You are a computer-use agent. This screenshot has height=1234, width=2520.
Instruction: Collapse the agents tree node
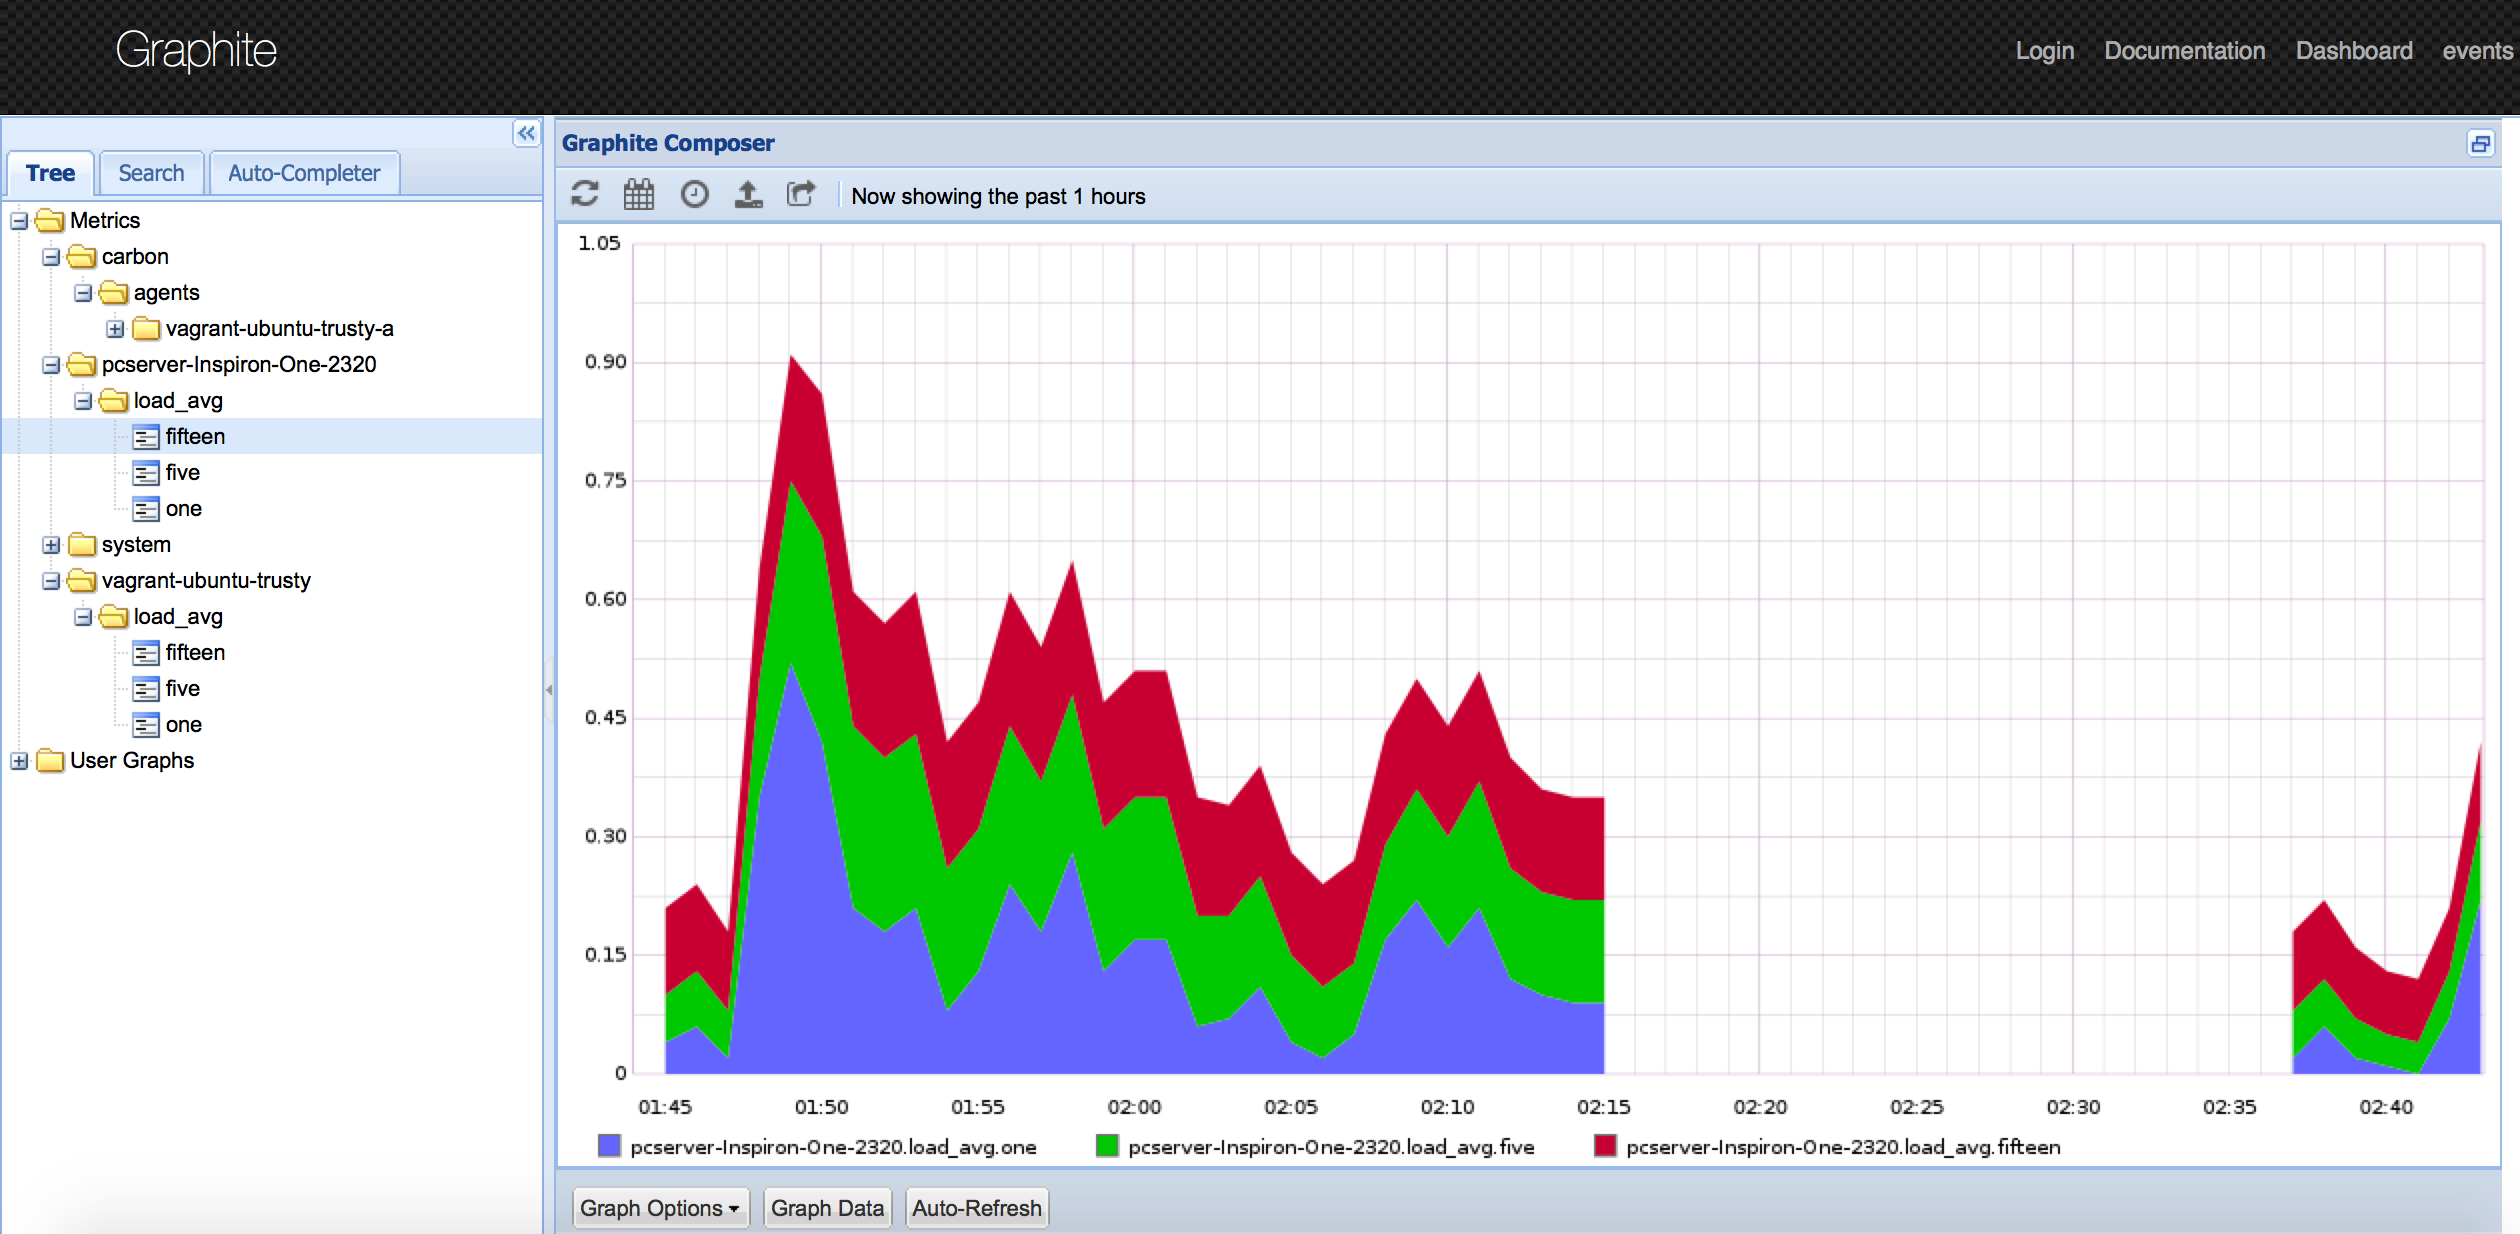(x=83, y=293)
